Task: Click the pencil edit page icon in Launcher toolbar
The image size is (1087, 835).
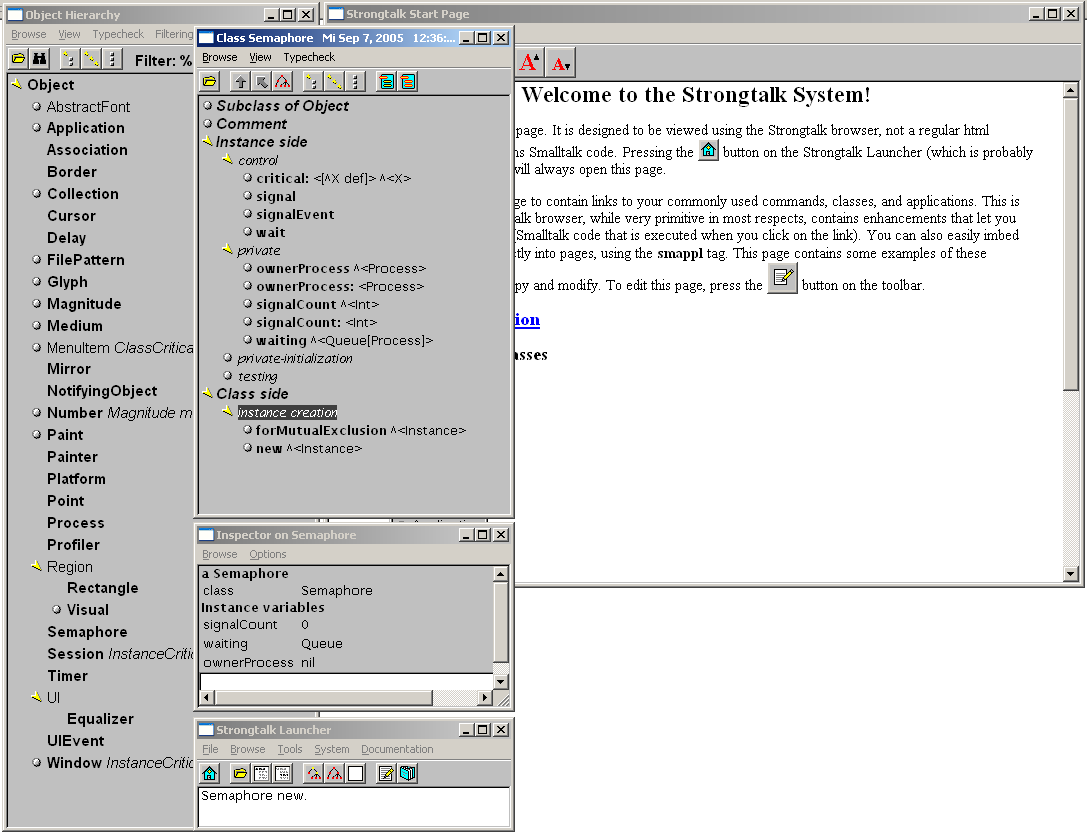Action: point(386,773)
